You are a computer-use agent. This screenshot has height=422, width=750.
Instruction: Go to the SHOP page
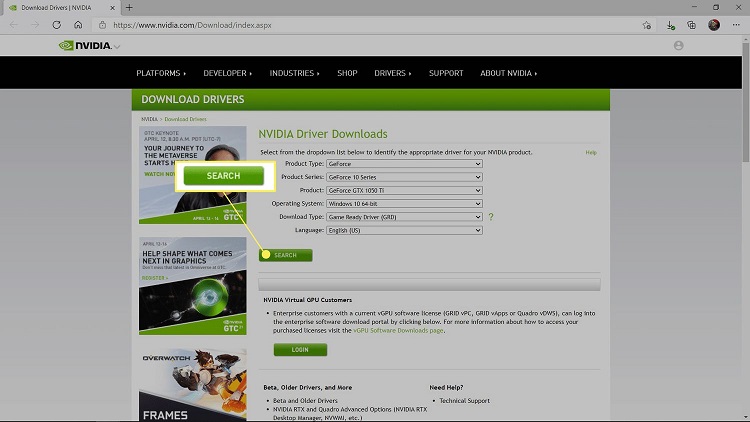(347, 73)
